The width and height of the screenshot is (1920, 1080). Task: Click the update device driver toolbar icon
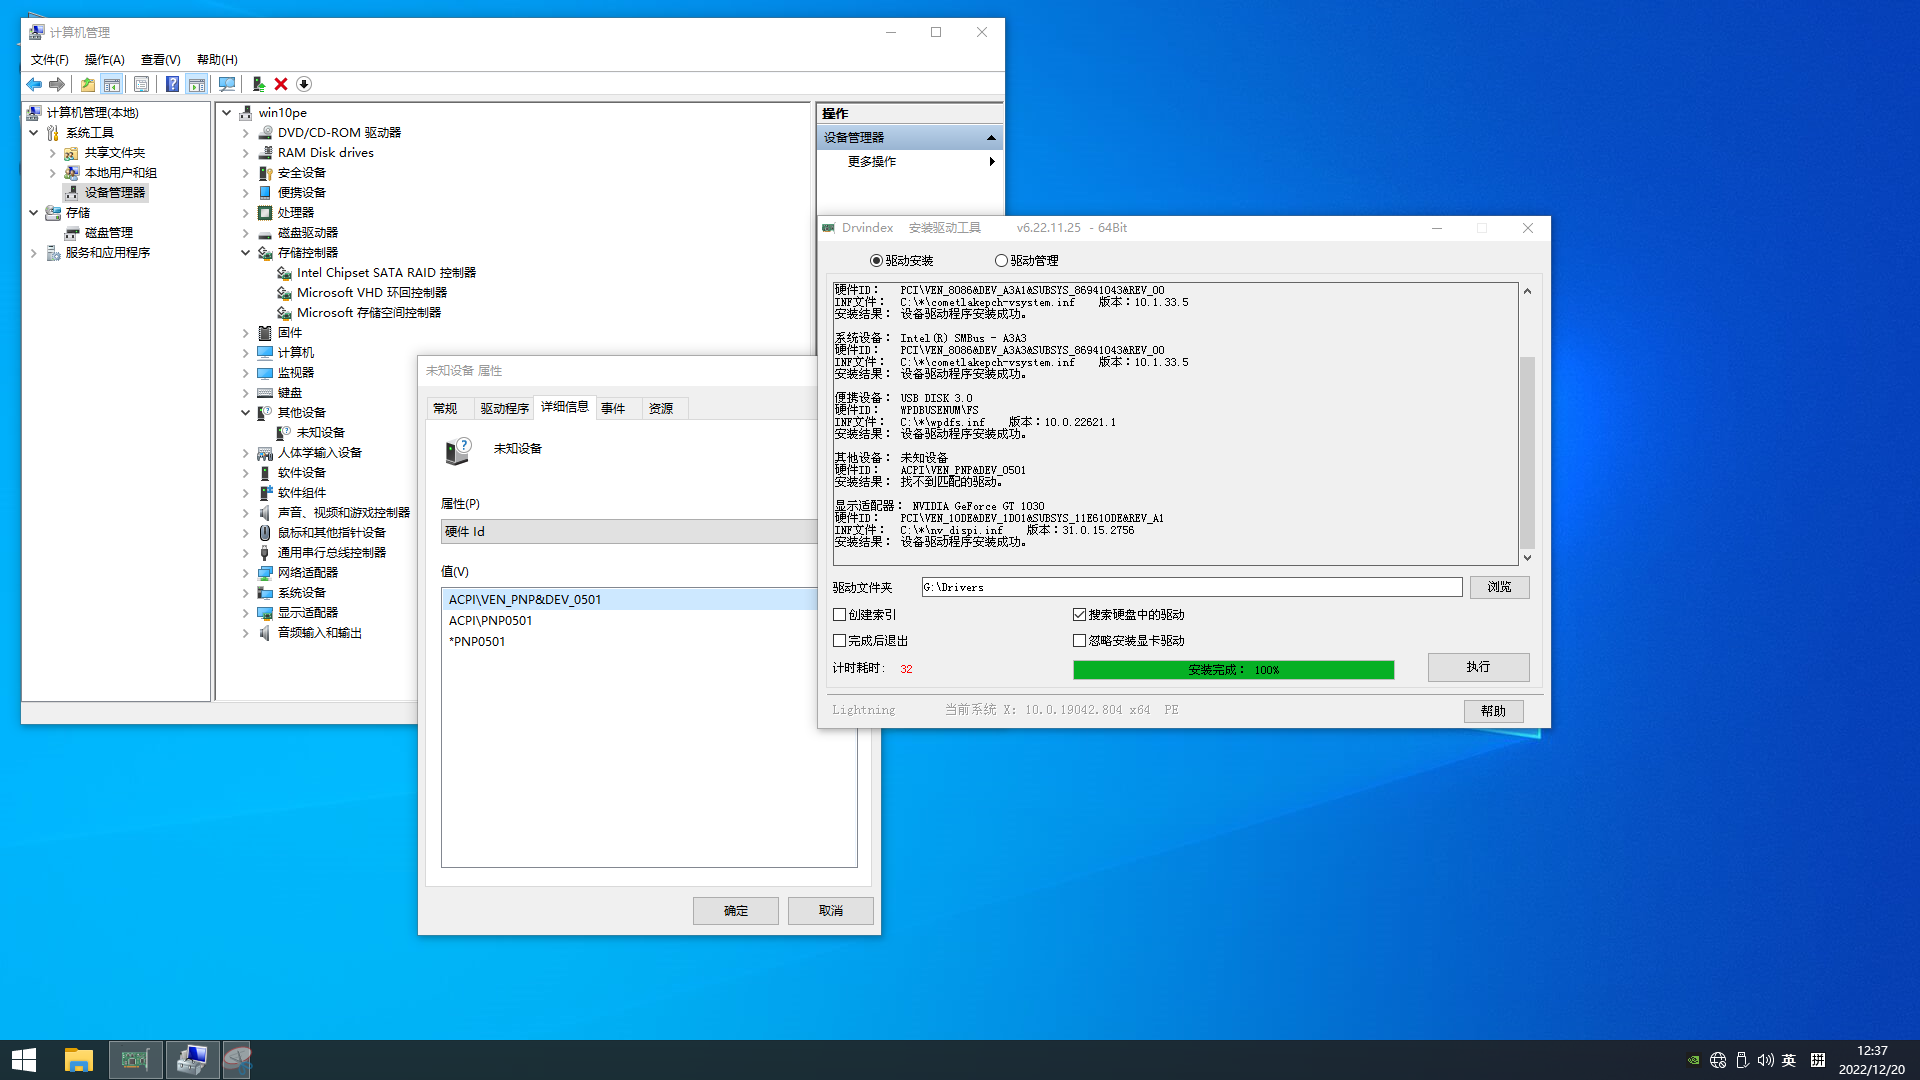tap(259, 85)
